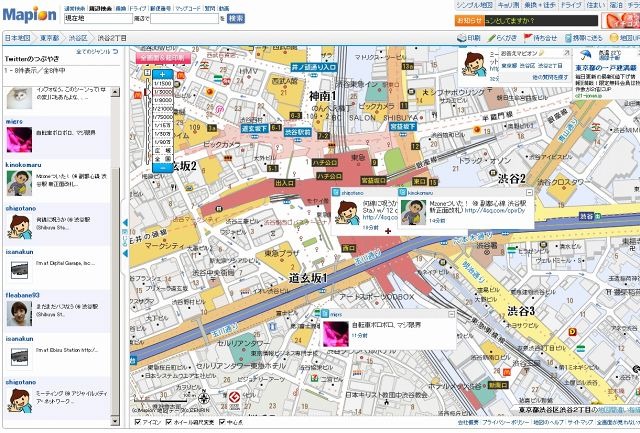Click the blue umbrella weather icon
Screen dimensions: 640x433
[585, 55]
